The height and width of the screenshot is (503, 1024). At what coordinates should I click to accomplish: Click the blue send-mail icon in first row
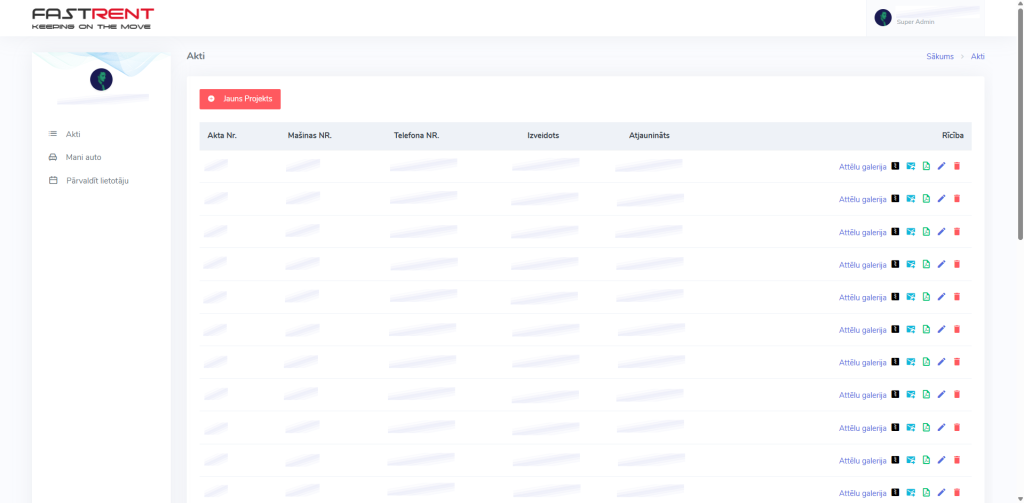(x=911, y=166)
